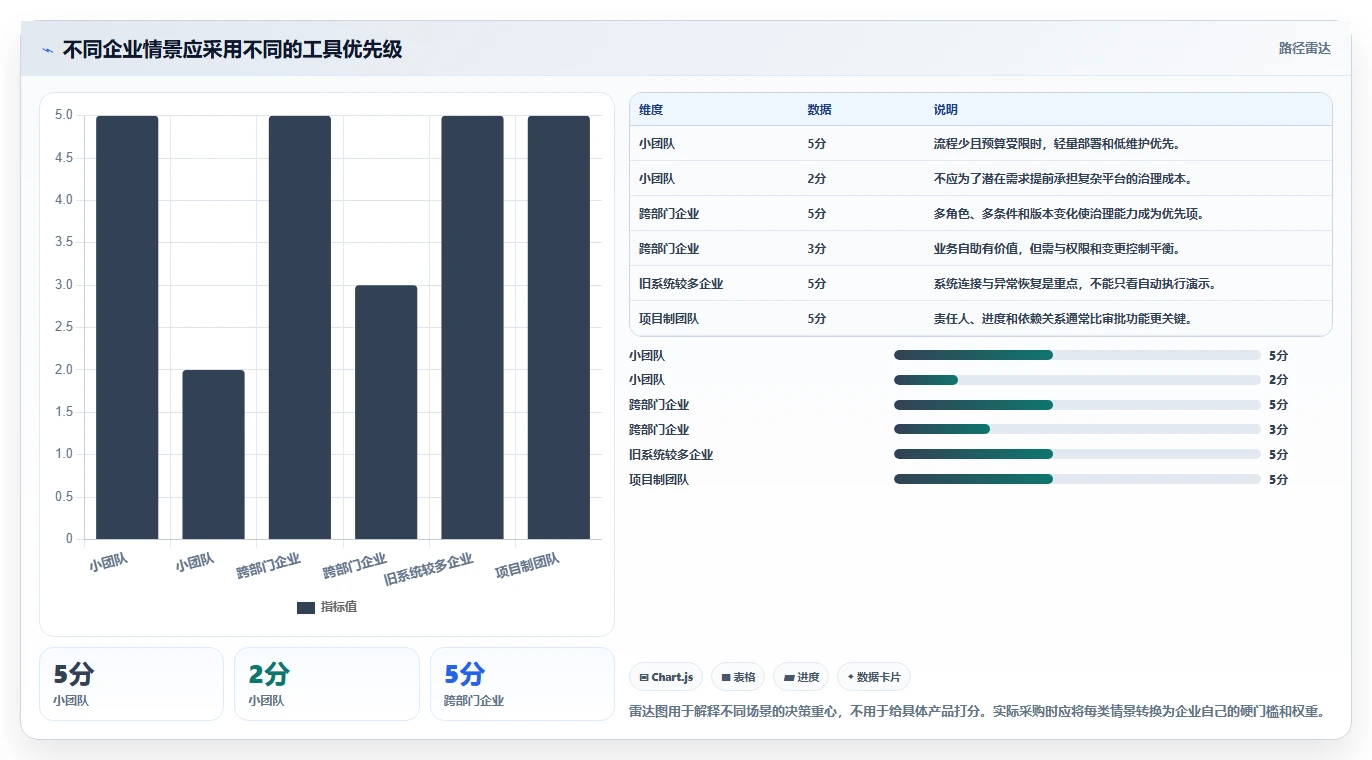The width and height of the screenshot is (1372, 760).
Task: Click the lightning icon beside the page title
Action: [47, 50]
